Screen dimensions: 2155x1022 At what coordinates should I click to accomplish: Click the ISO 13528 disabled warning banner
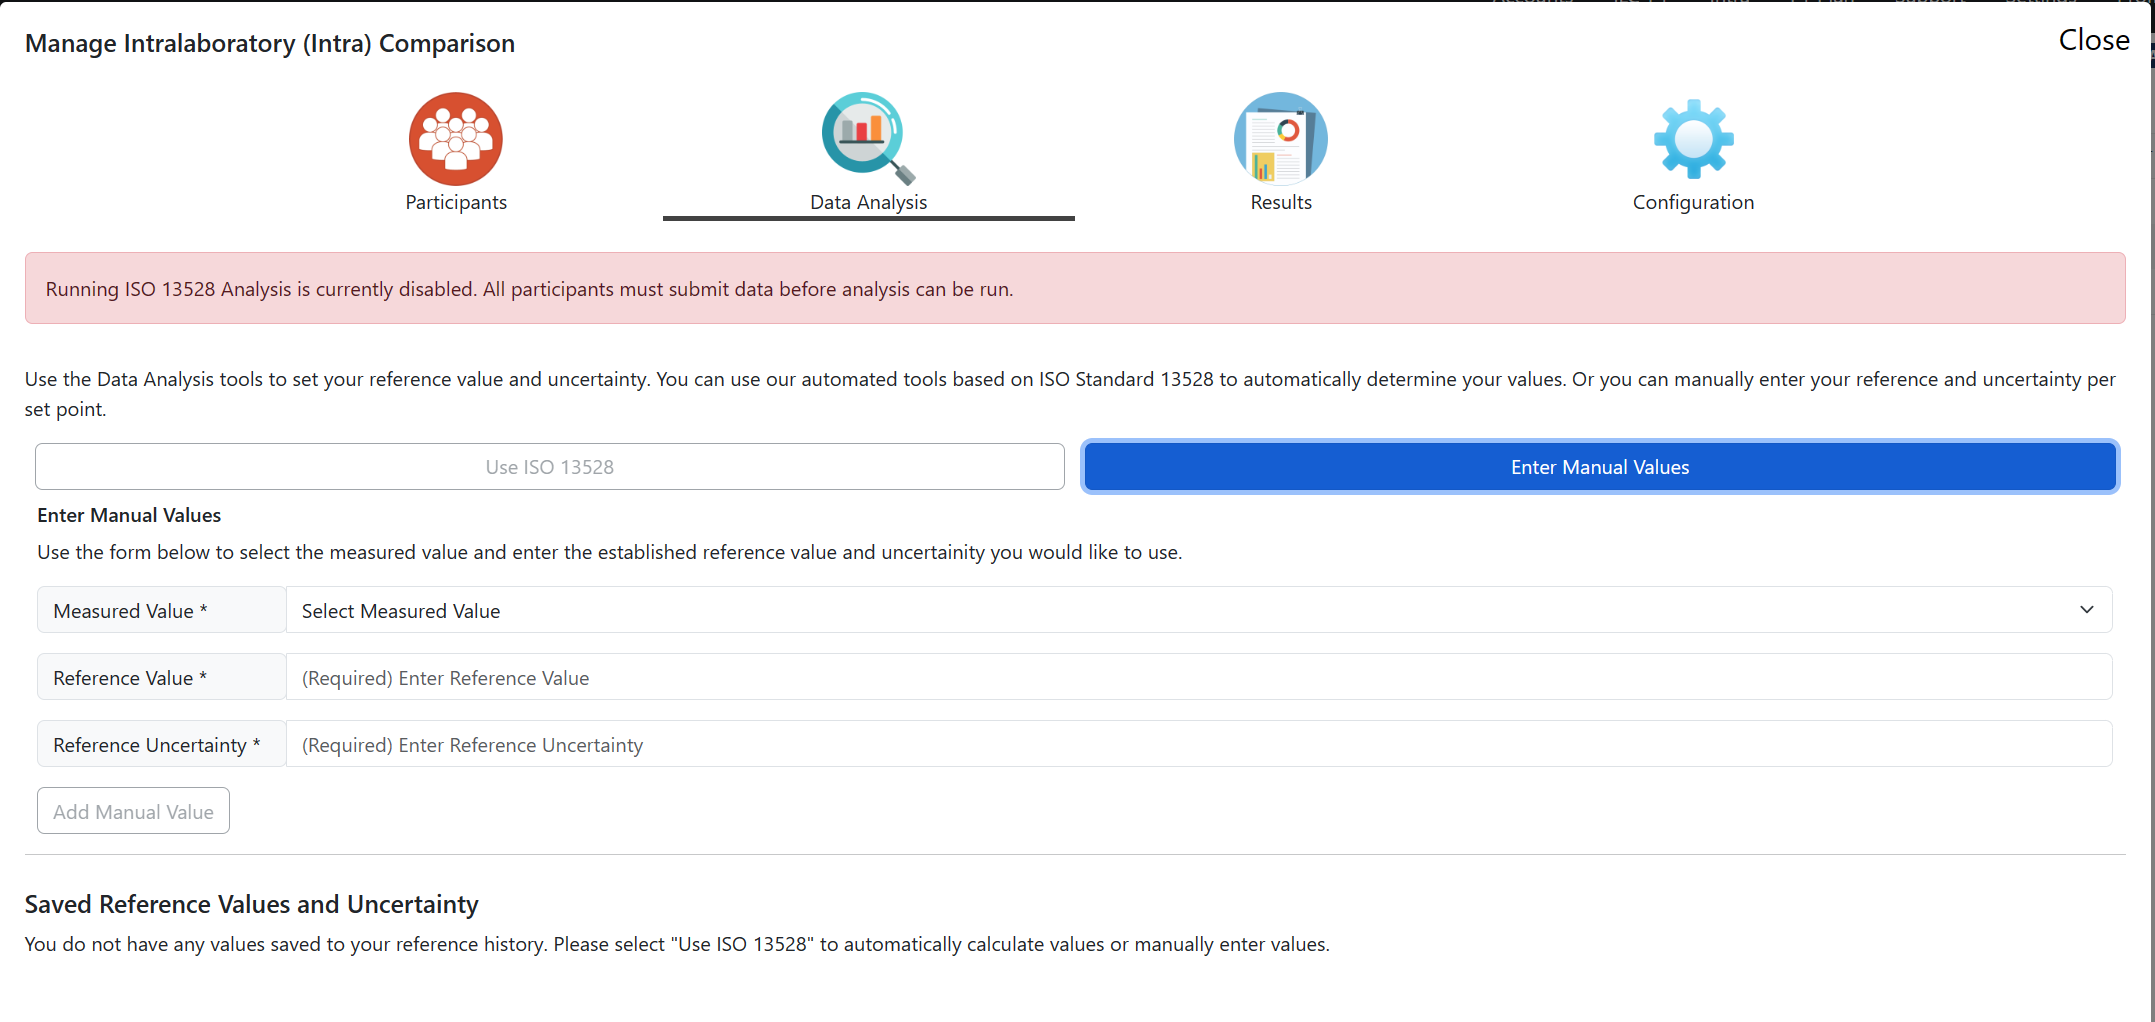click(1075, 288)
